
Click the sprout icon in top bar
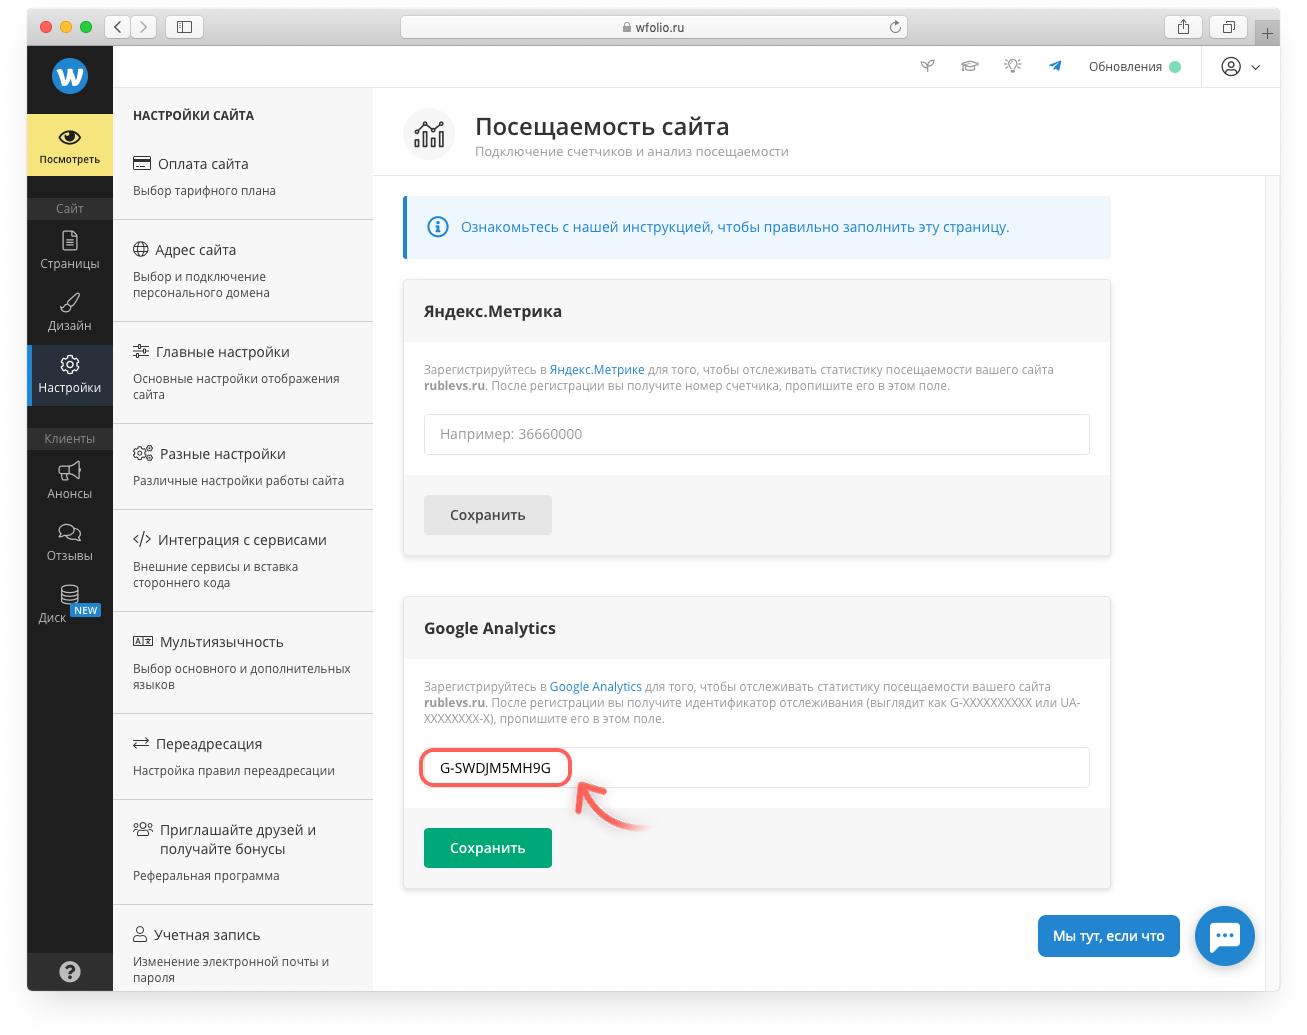[x=928, y=66]
